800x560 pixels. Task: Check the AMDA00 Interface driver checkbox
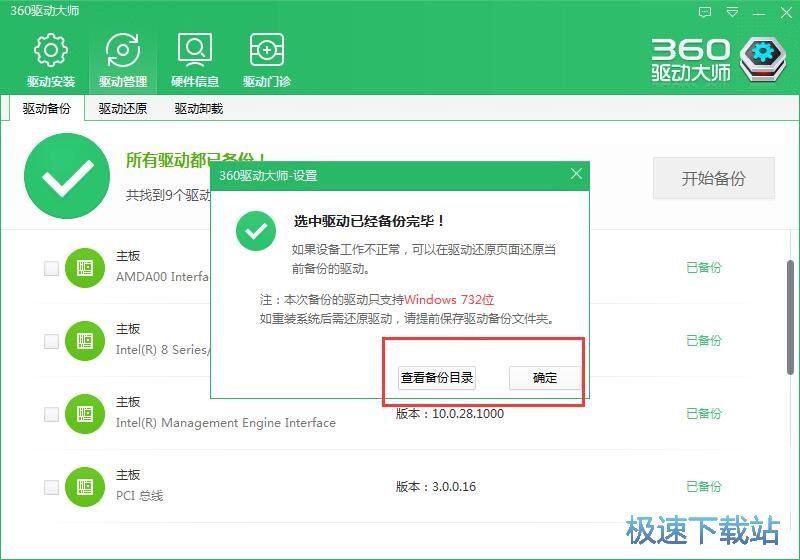(51, 268)
